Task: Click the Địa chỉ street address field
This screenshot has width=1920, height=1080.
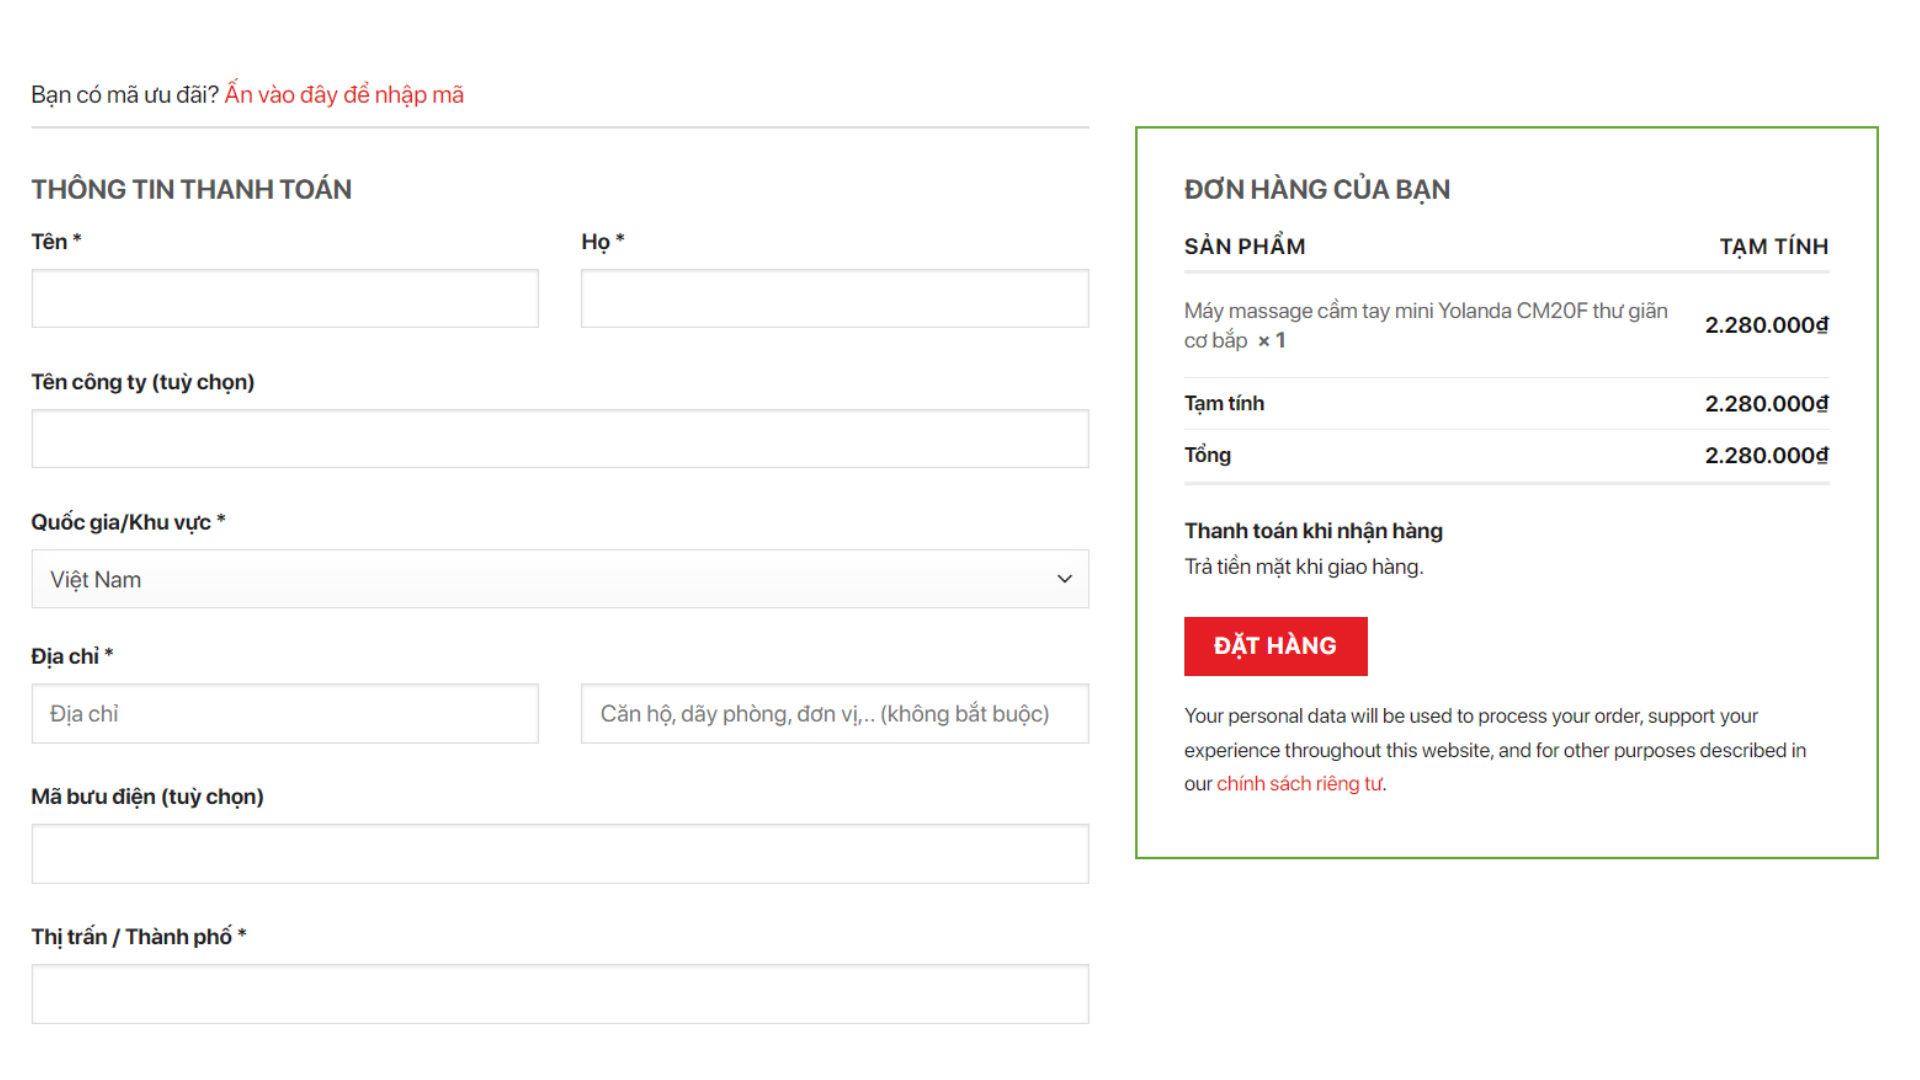Action: [285, 714]
